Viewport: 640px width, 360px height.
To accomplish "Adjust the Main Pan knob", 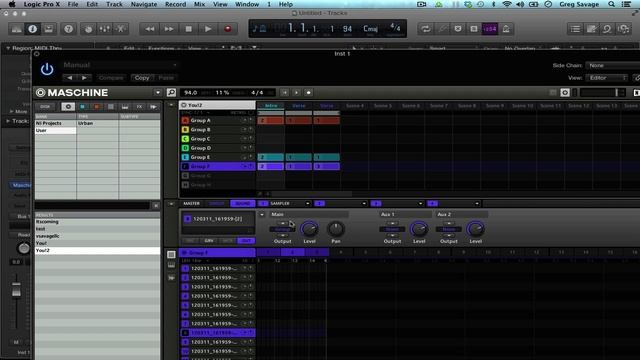I will click(x=336, y=229).
